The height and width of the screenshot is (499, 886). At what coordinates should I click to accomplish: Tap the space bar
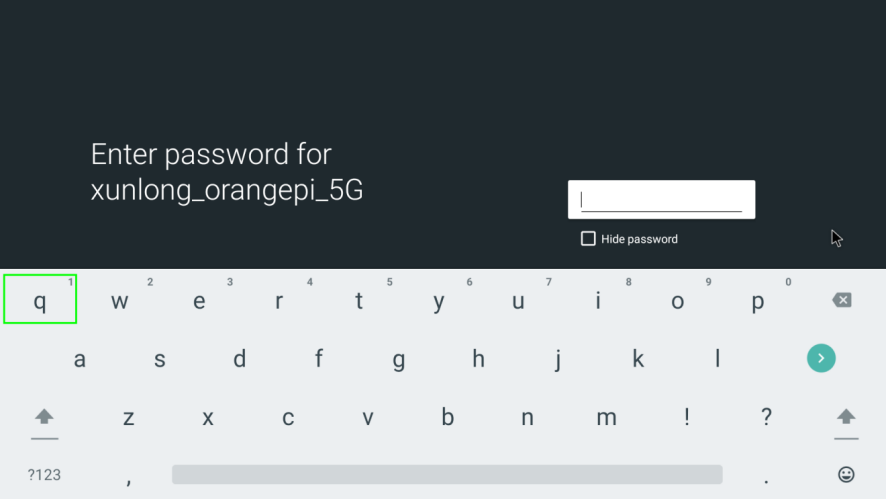coord(447,474)
